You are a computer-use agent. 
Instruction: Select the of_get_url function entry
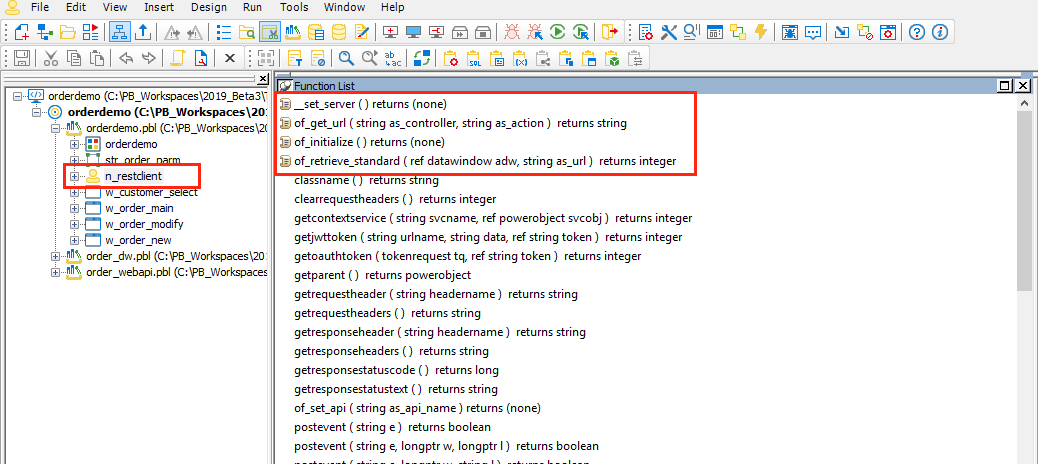coord(460,123)
